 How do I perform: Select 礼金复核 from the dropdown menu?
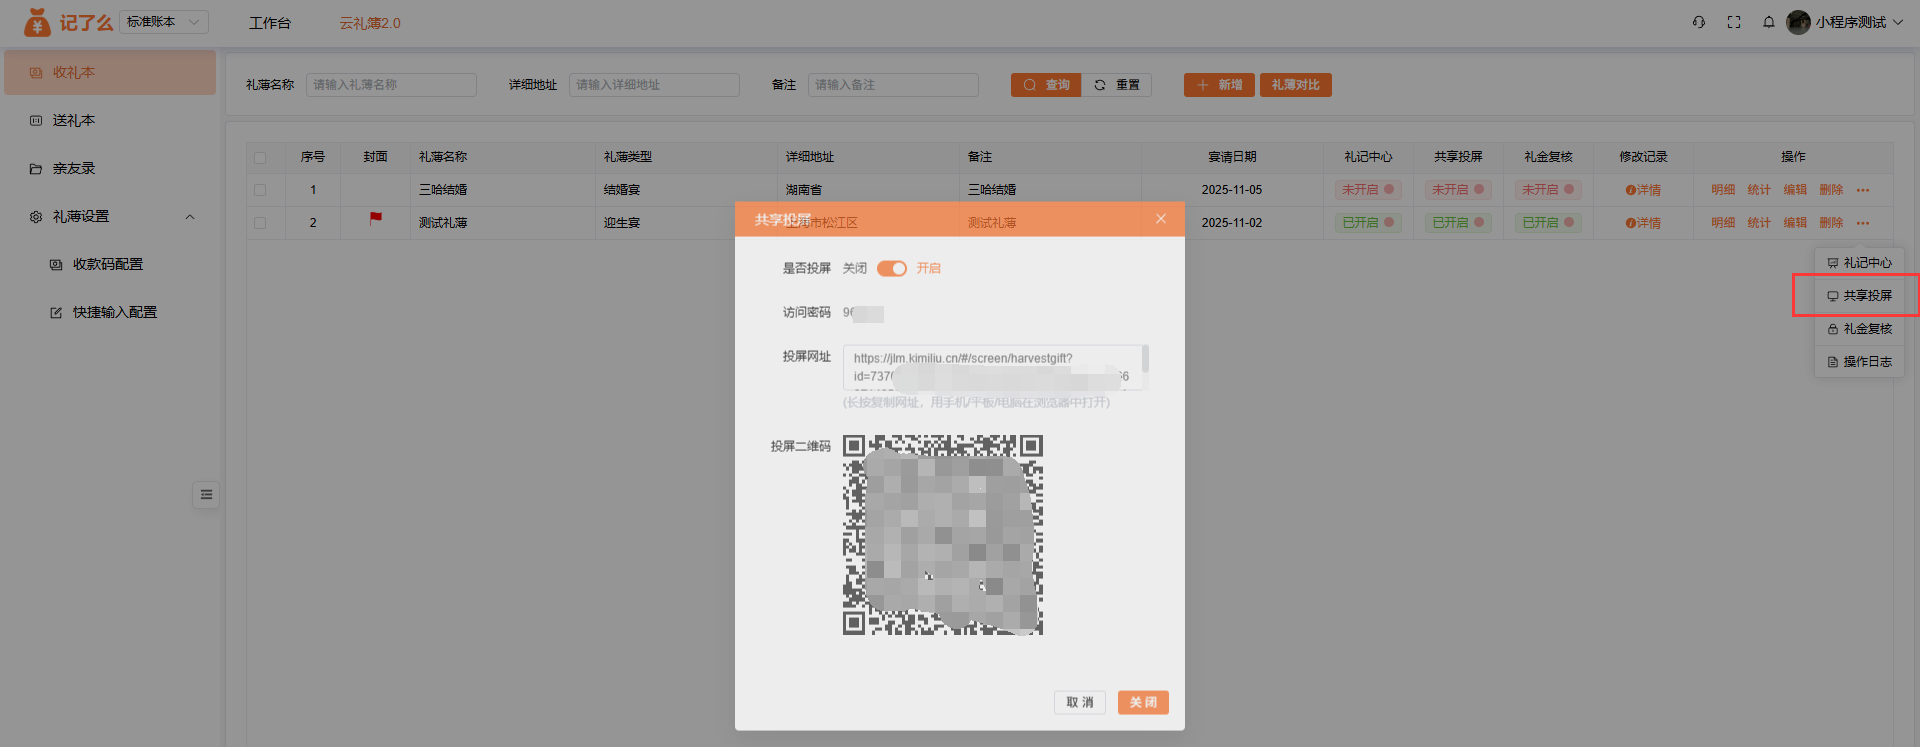1860,329
